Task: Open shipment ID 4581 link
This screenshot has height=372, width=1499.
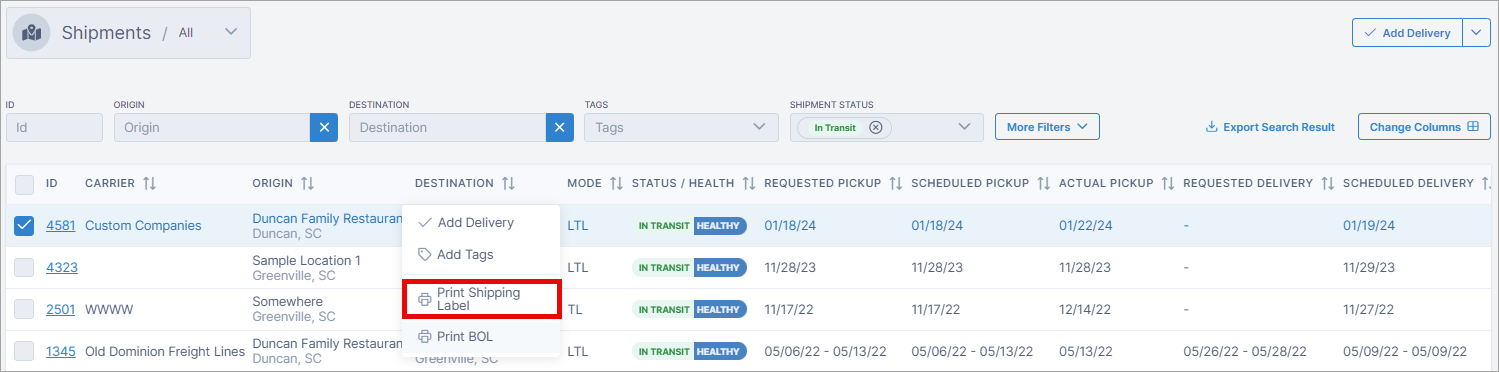Action: coord(60,226)
